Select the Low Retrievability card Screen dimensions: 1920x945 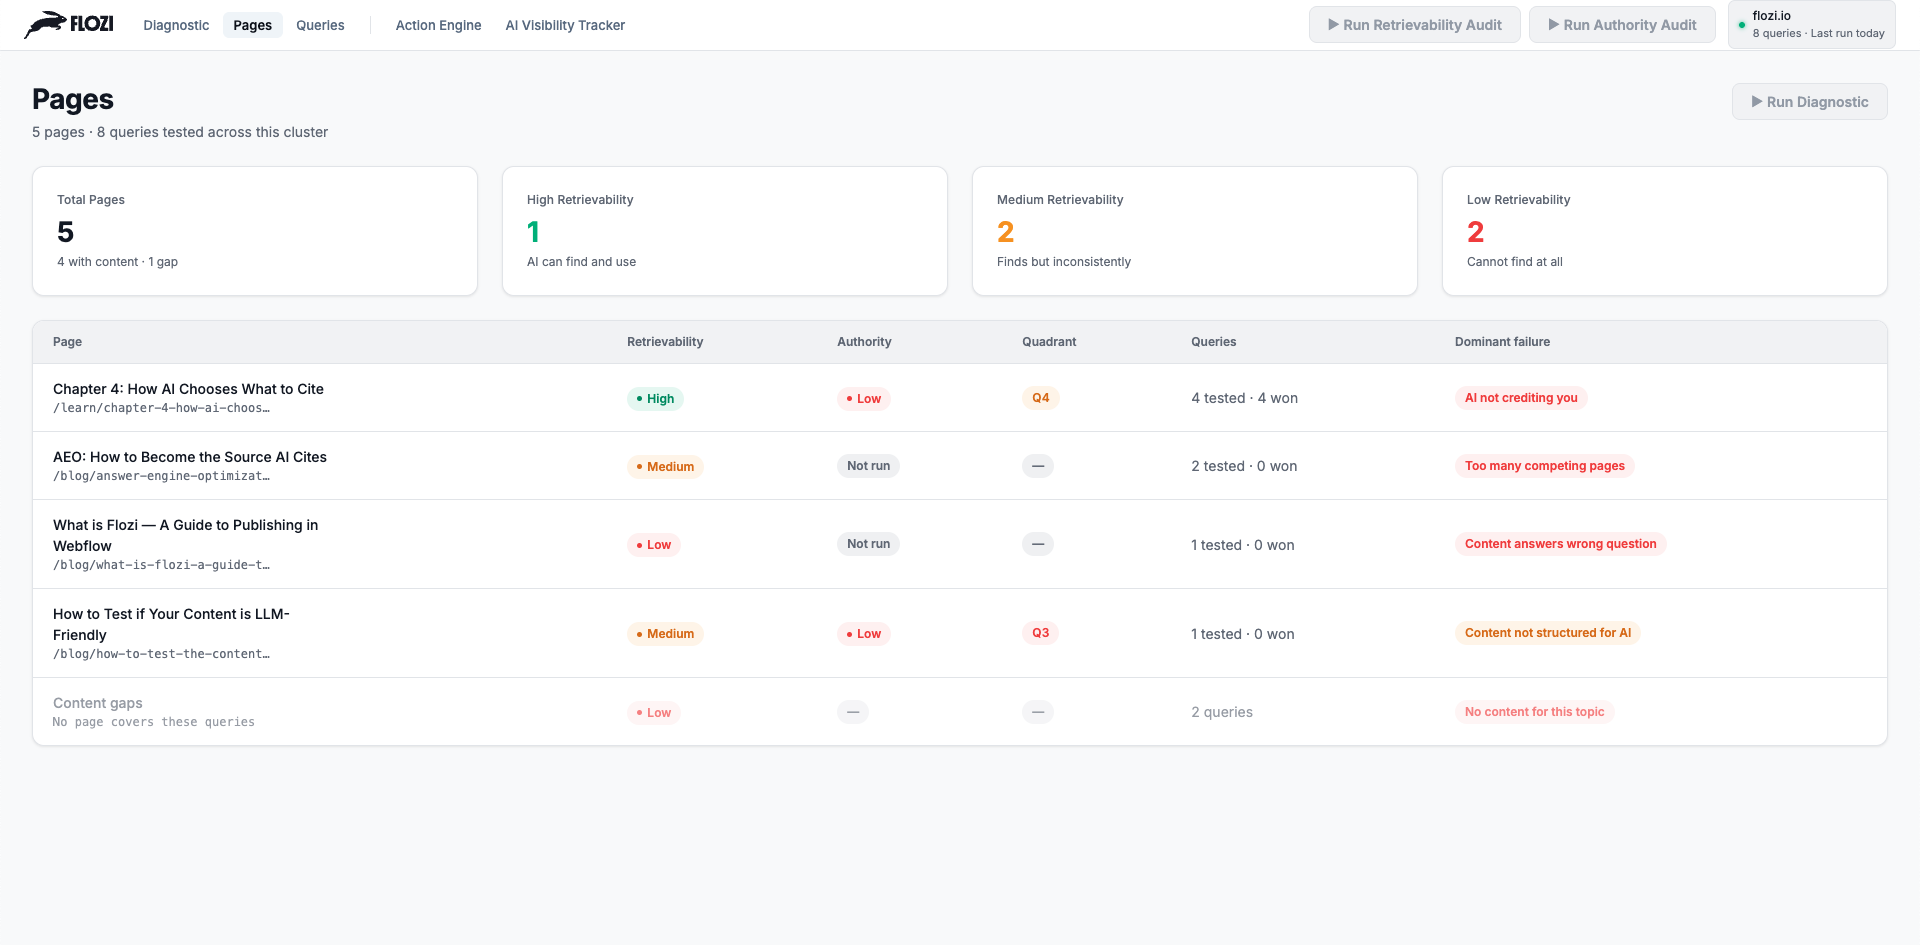click(1665, 231)
